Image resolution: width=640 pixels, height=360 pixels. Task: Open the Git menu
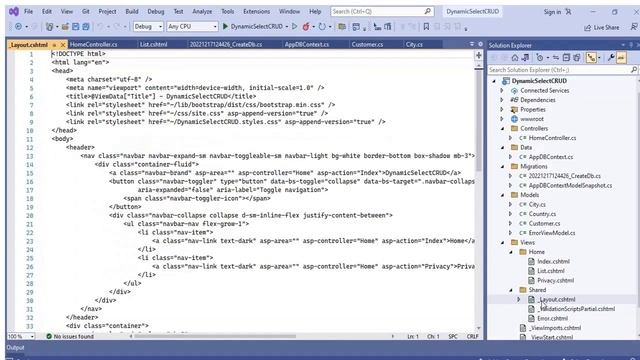pos(86,11)
